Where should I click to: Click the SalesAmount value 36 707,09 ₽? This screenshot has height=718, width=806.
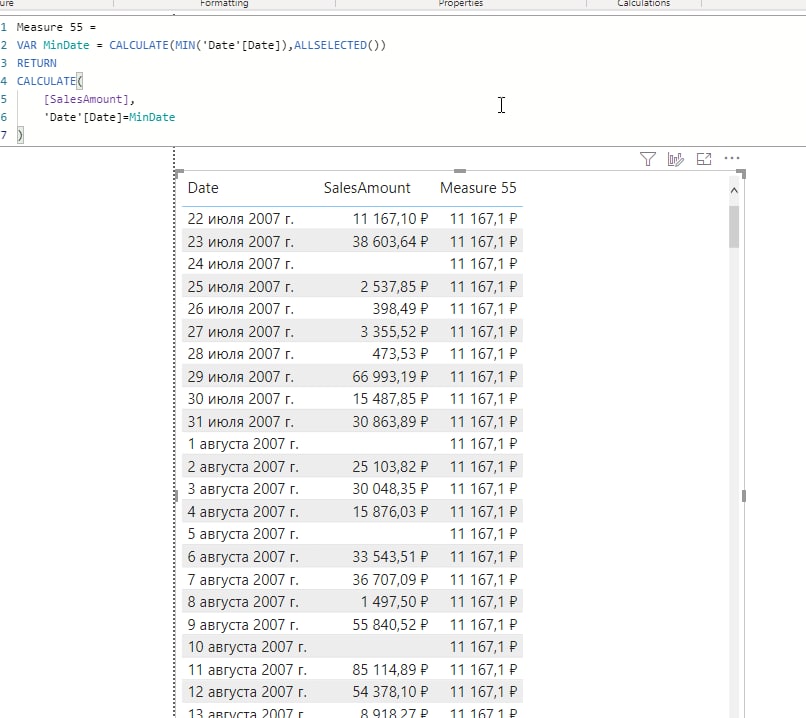(x=390, y=579)
